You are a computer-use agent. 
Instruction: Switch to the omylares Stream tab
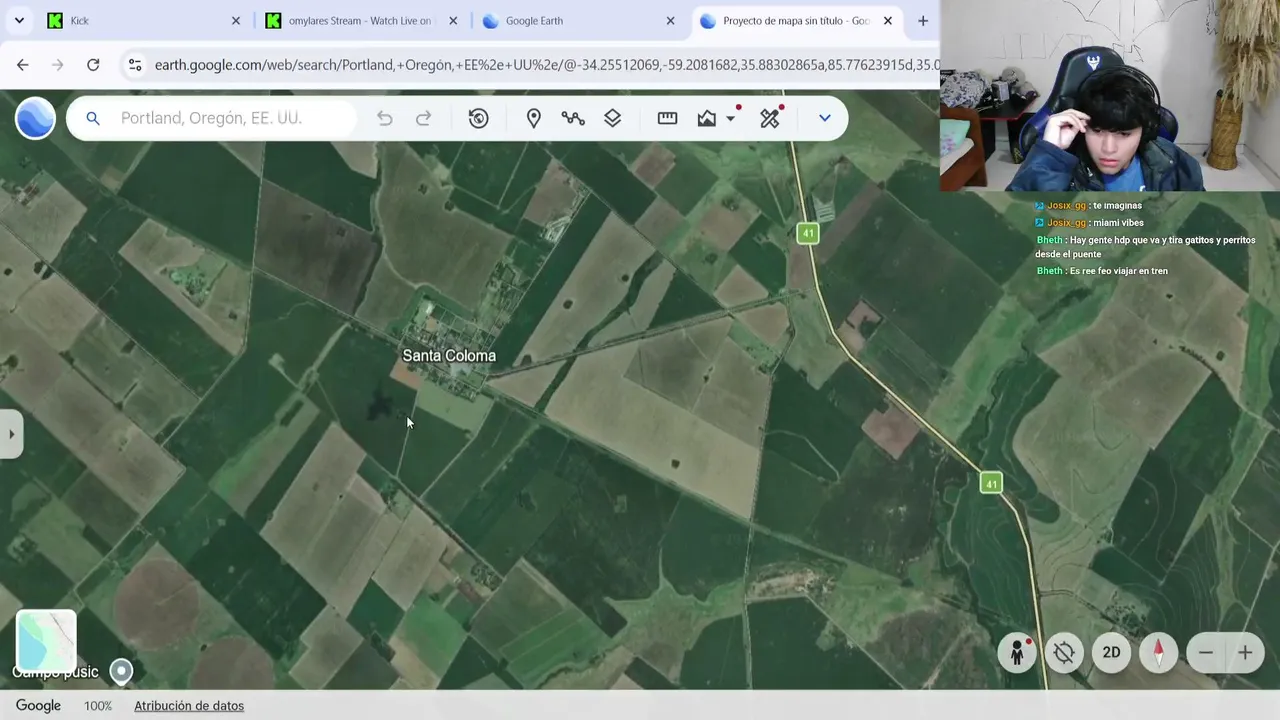[360, 21]
